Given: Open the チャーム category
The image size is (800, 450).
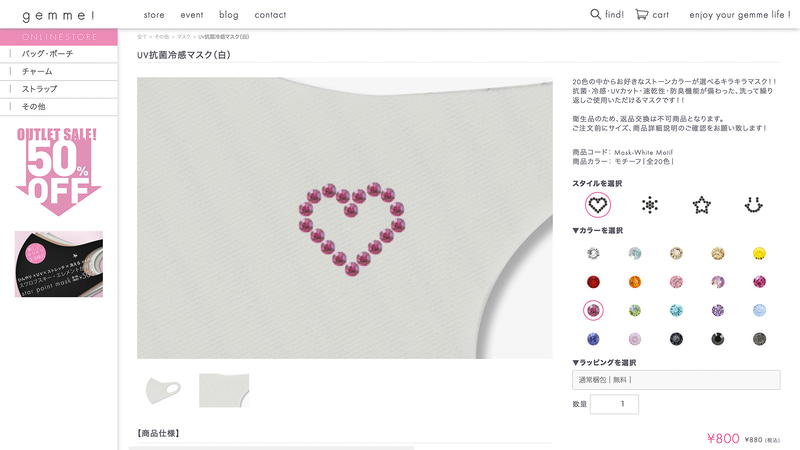Looking at the screenshot, I should (x=37, y=72).
